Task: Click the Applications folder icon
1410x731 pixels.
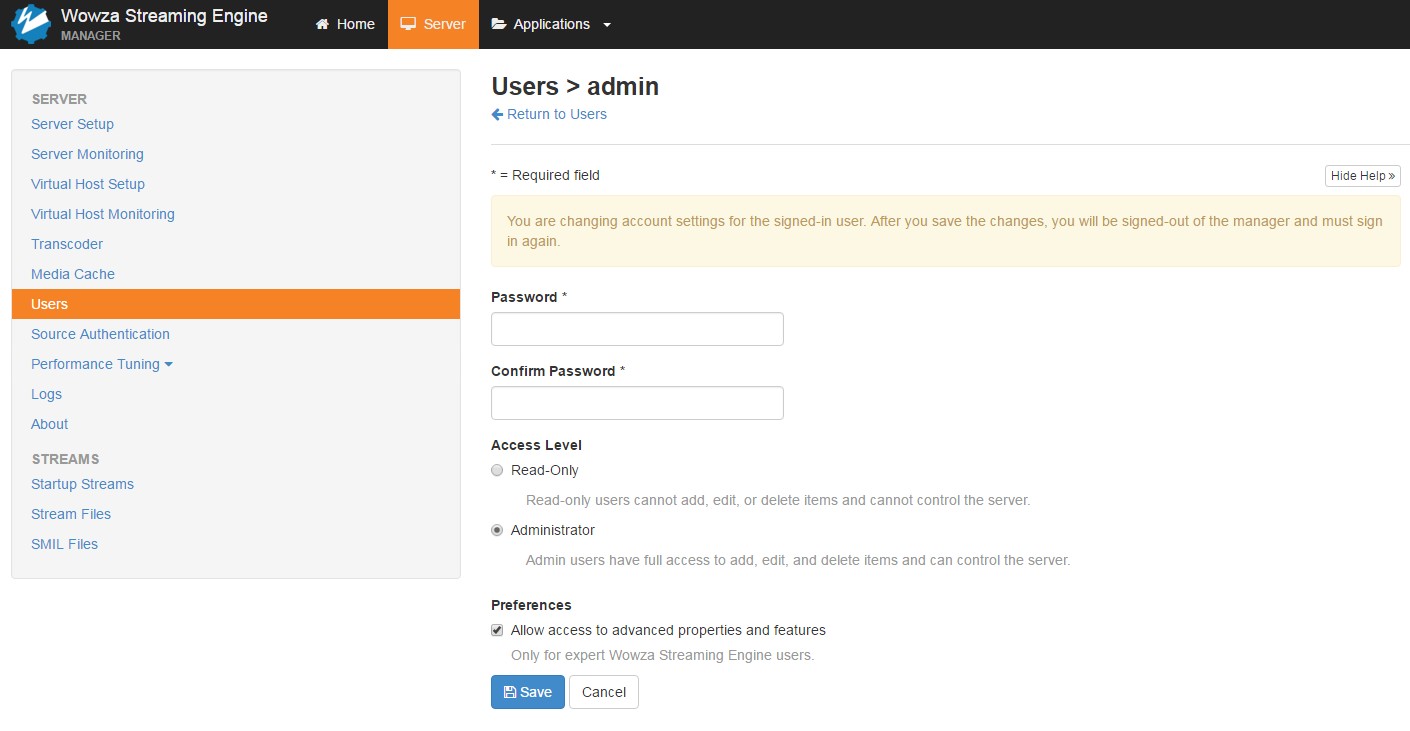Action: [x=499, y=24]
